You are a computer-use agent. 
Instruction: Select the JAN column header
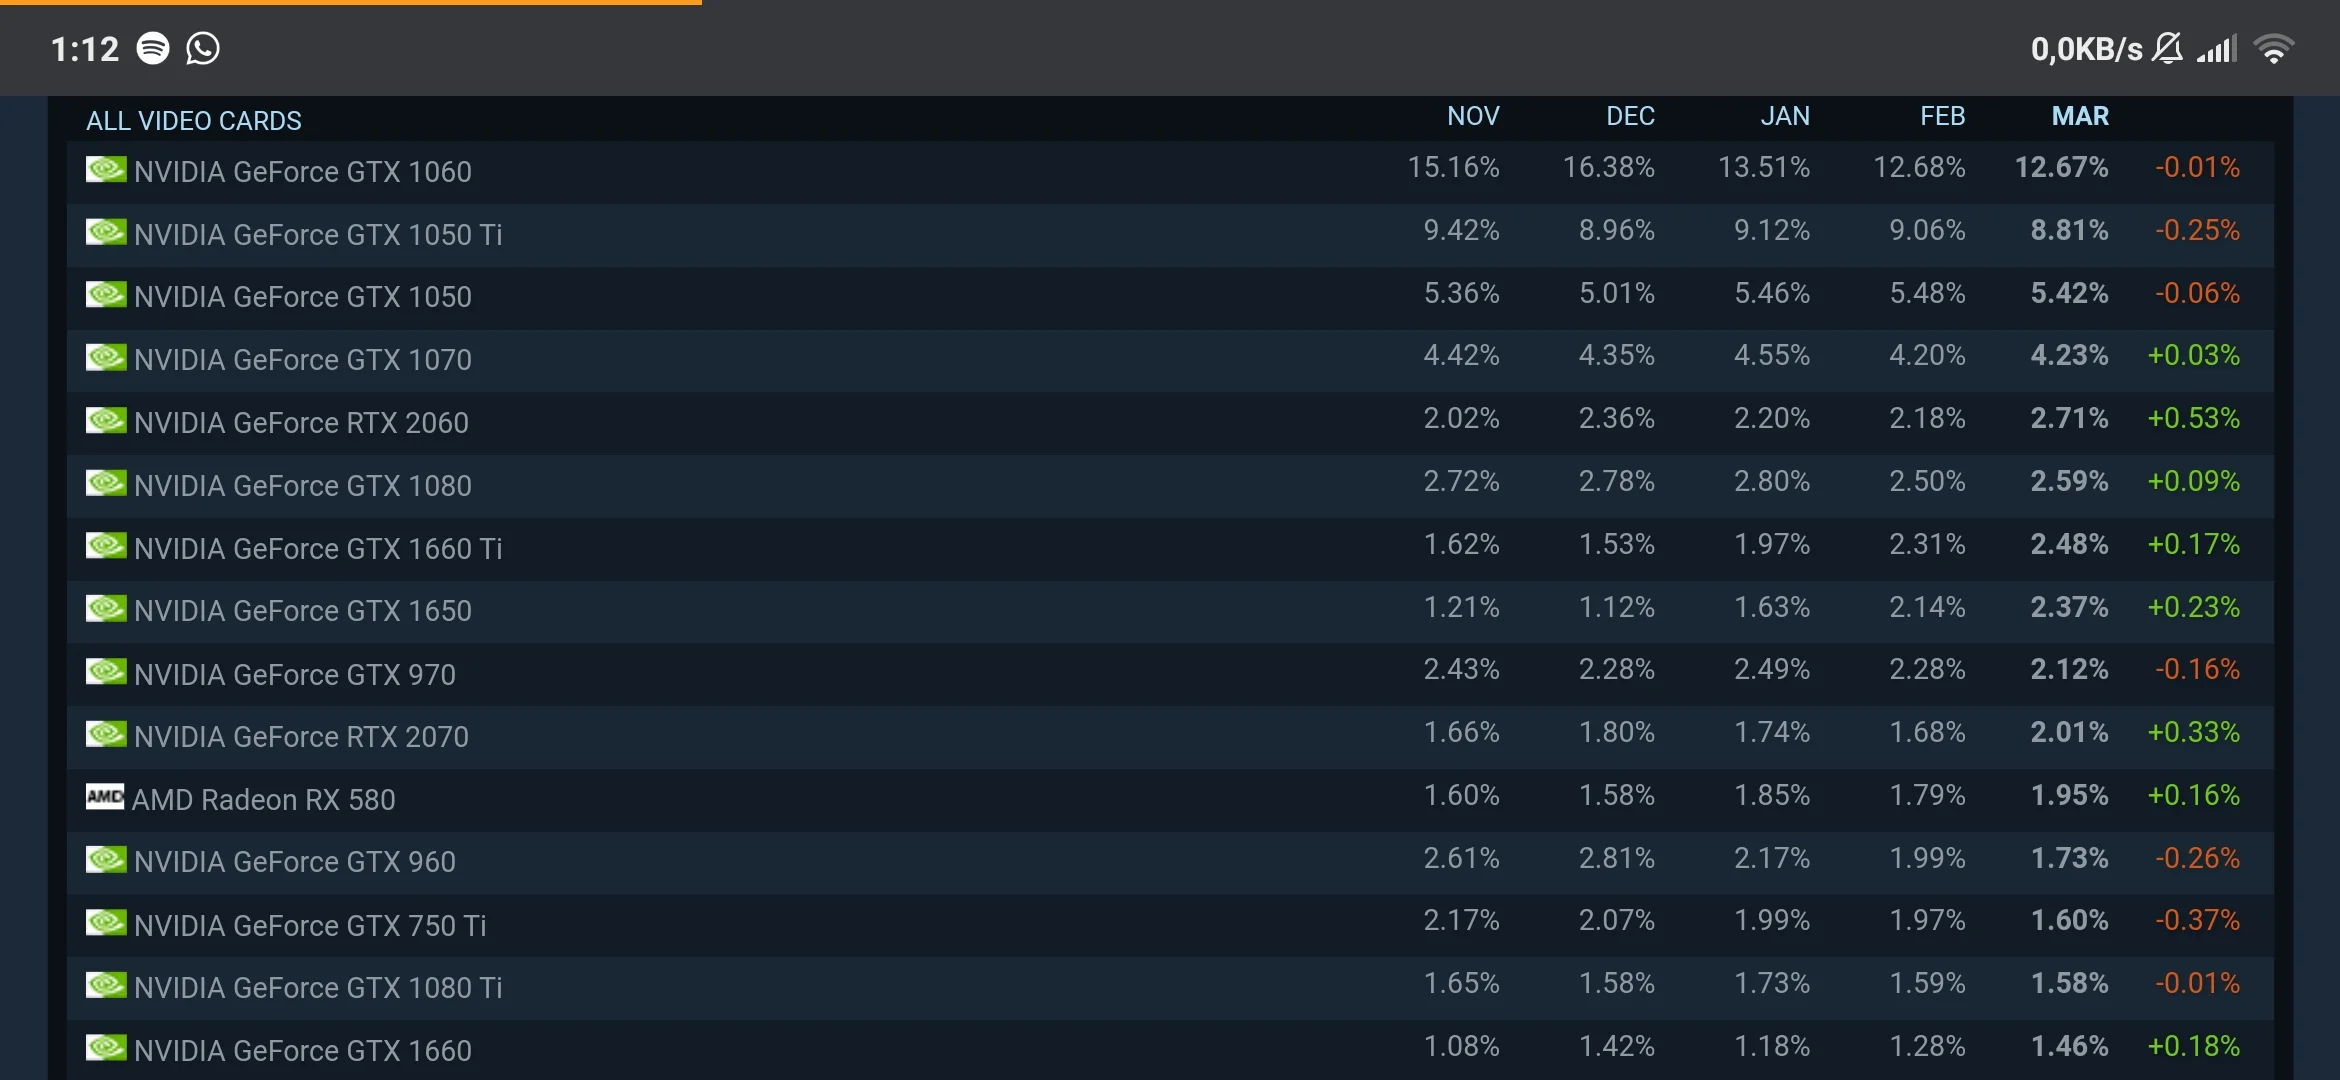(x=1785, y=116)
